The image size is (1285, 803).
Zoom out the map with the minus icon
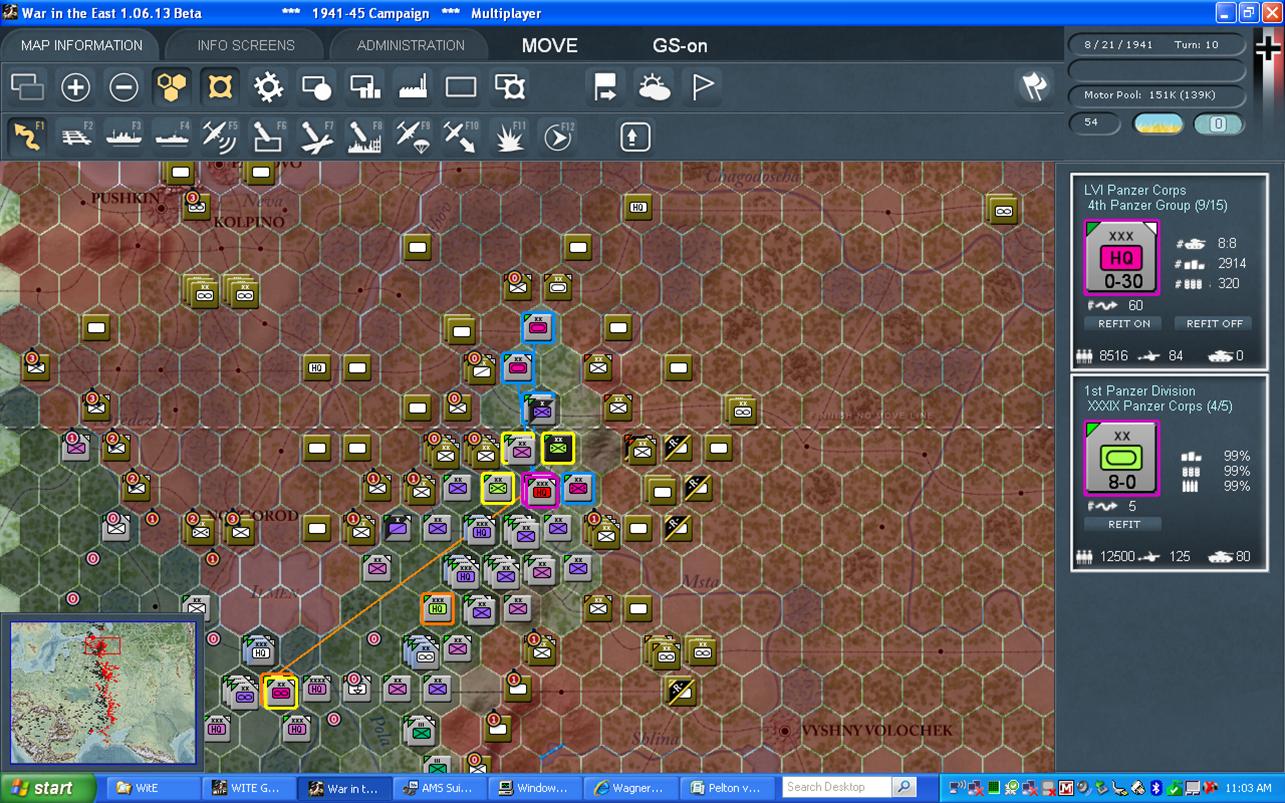point(124,88)
